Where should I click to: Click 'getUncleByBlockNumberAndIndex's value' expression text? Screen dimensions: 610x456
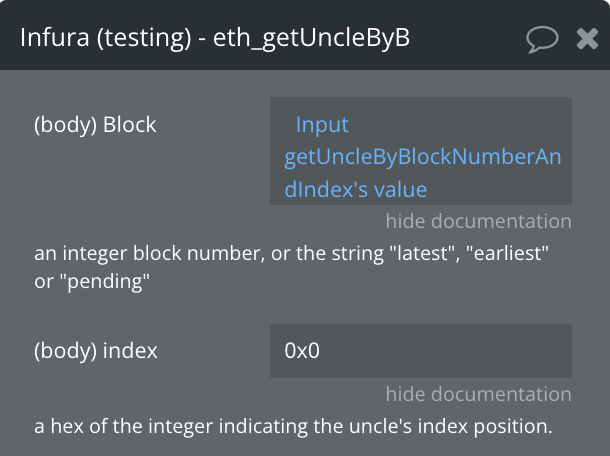420,157
